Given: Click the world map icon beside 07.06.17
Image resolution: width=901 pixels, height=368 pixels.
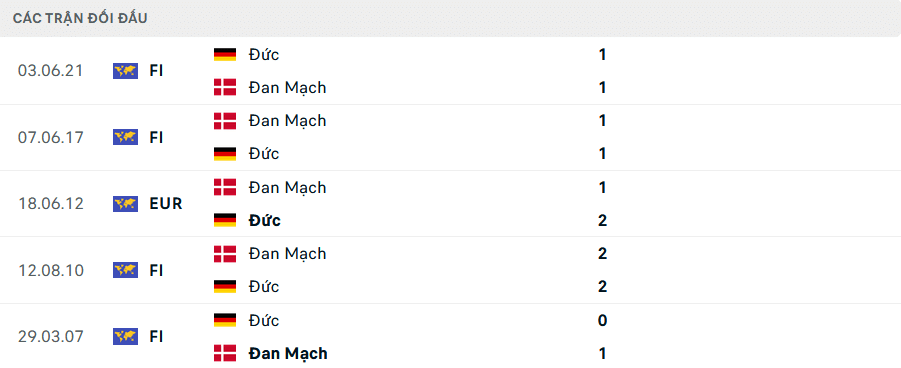Looking at the screenshot, I should pos(125,137).
